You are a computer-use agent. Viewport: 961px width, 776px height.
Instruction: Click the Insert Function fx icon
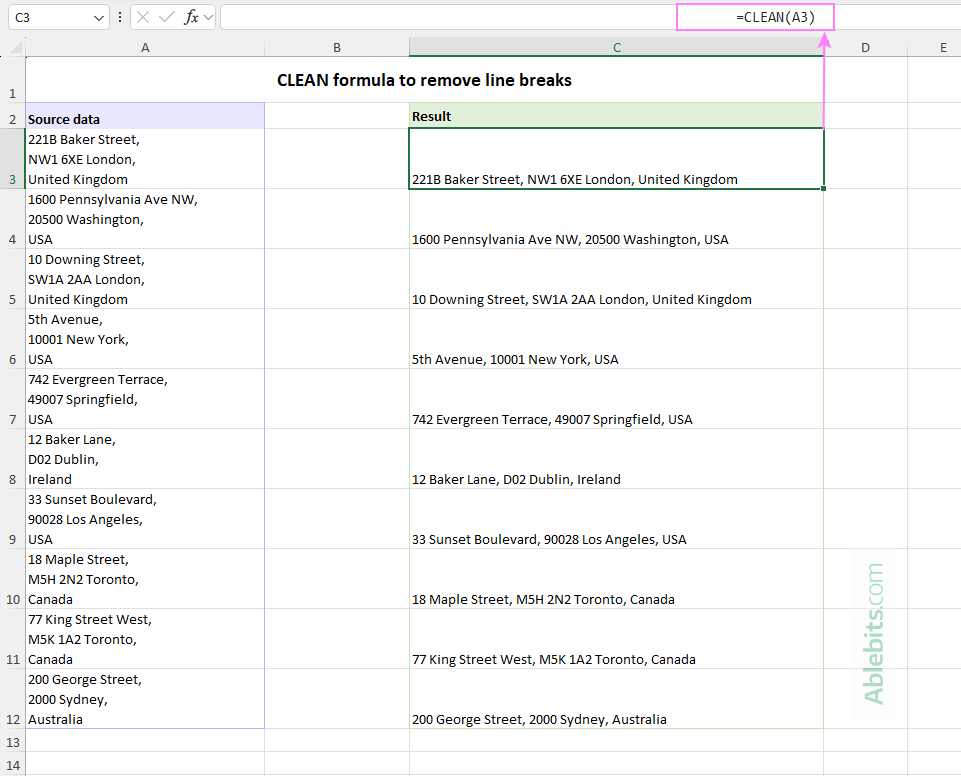pos(191,18)
